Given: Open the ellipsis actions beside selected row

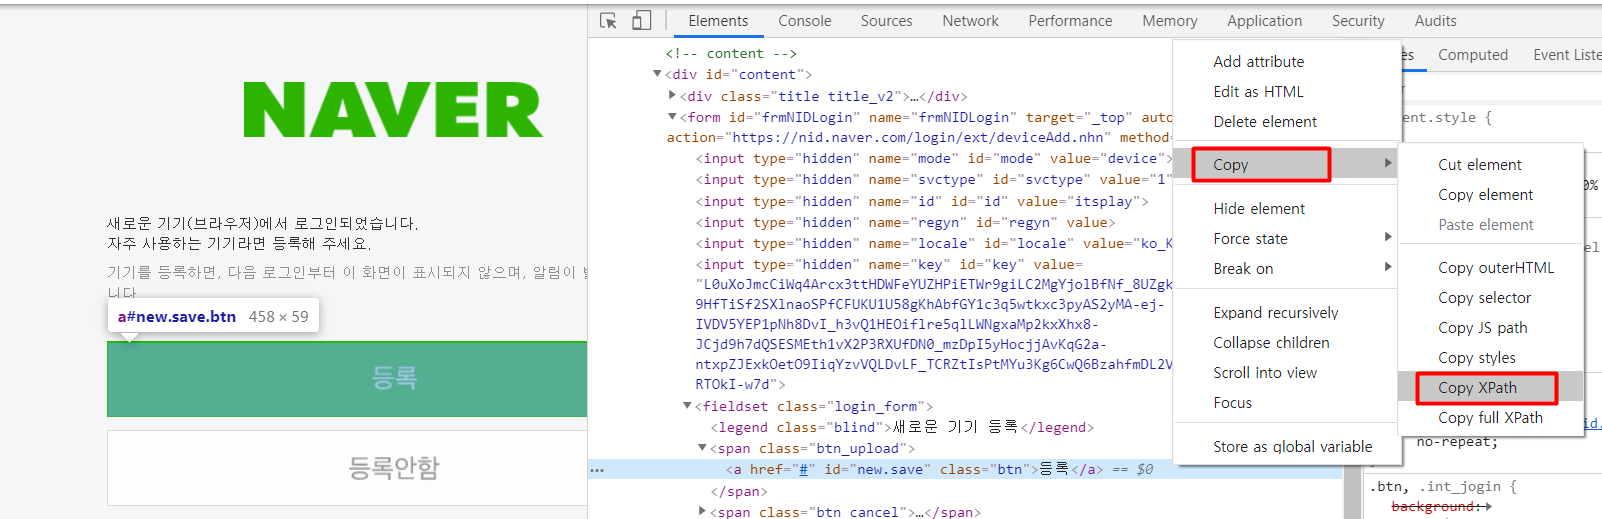Looking at the screenshot, I should pos(597,470).
